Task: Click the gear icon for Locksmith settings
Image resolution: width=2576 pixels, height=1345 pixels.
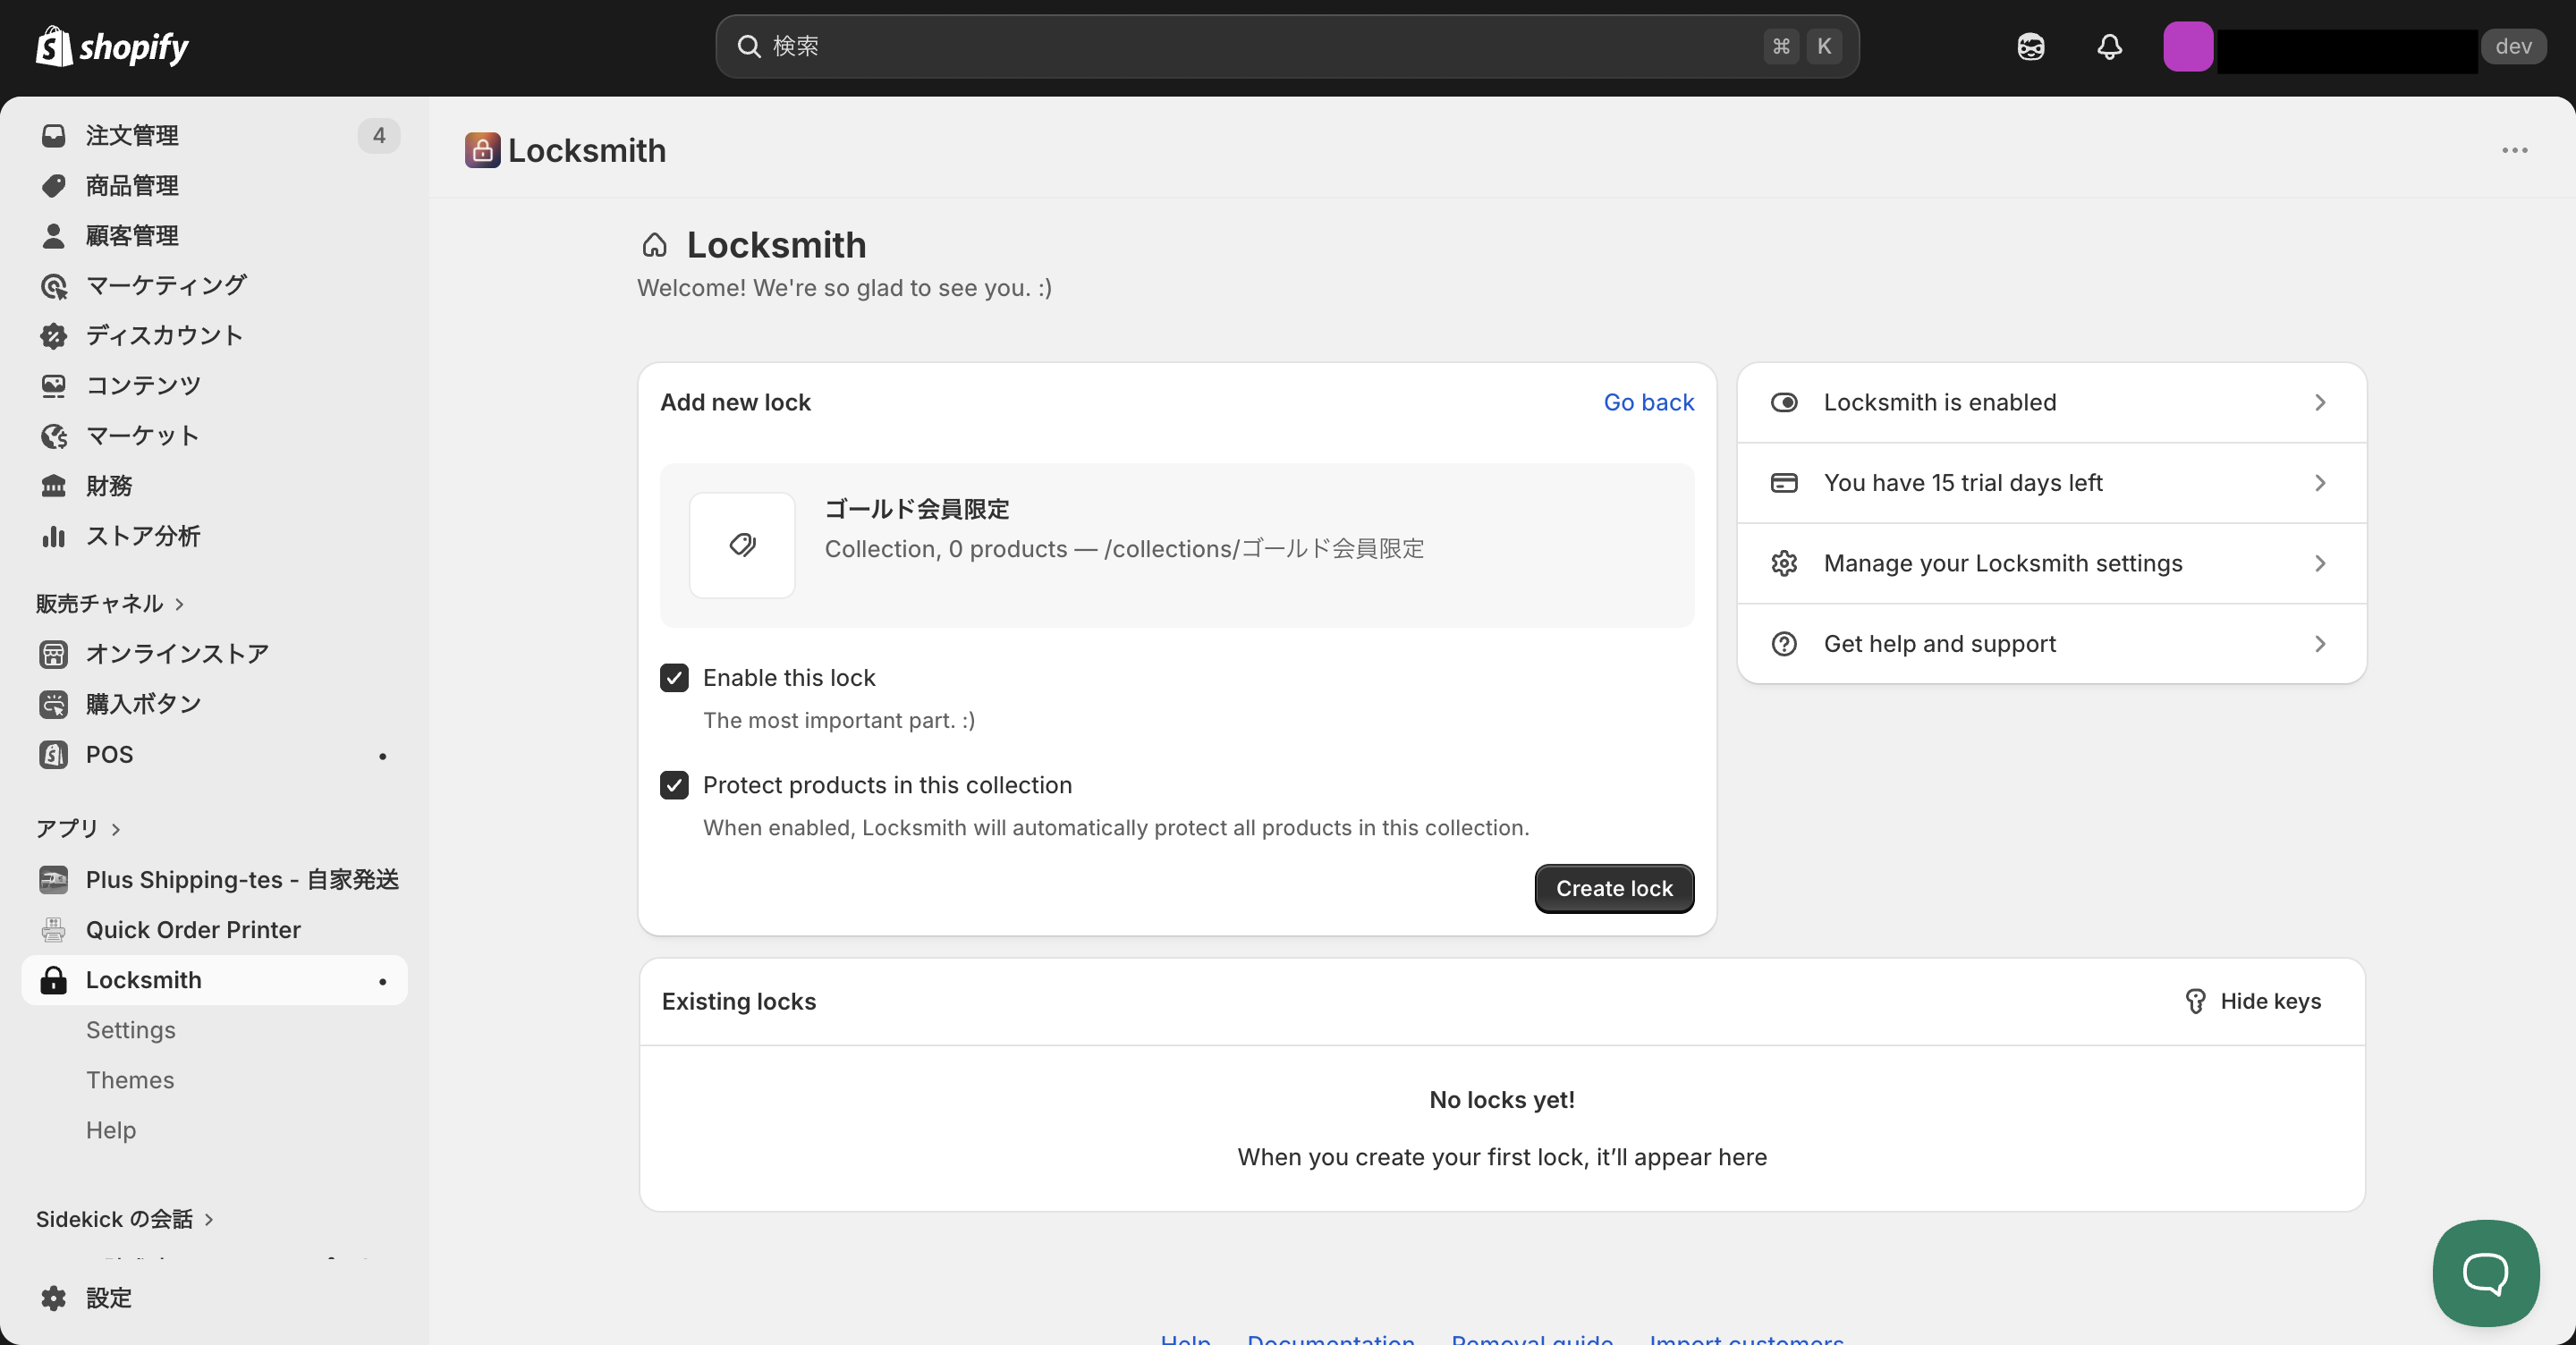Action: (1783, 563)
